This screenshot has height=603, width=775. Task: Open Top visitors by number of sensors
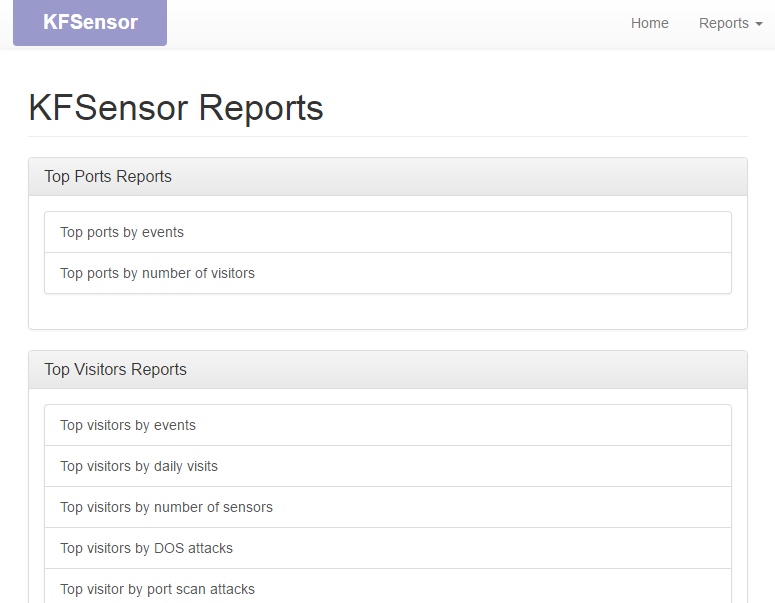388,508
